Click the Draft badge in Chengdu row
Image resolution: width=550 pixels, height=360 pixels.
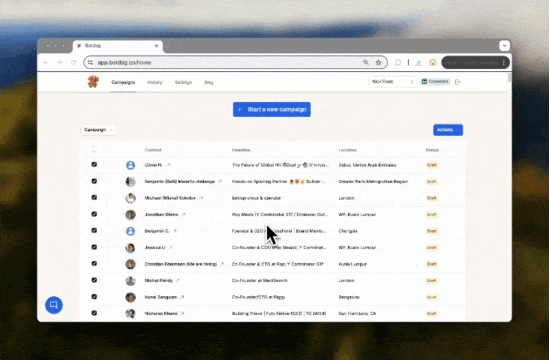(432, 231)
